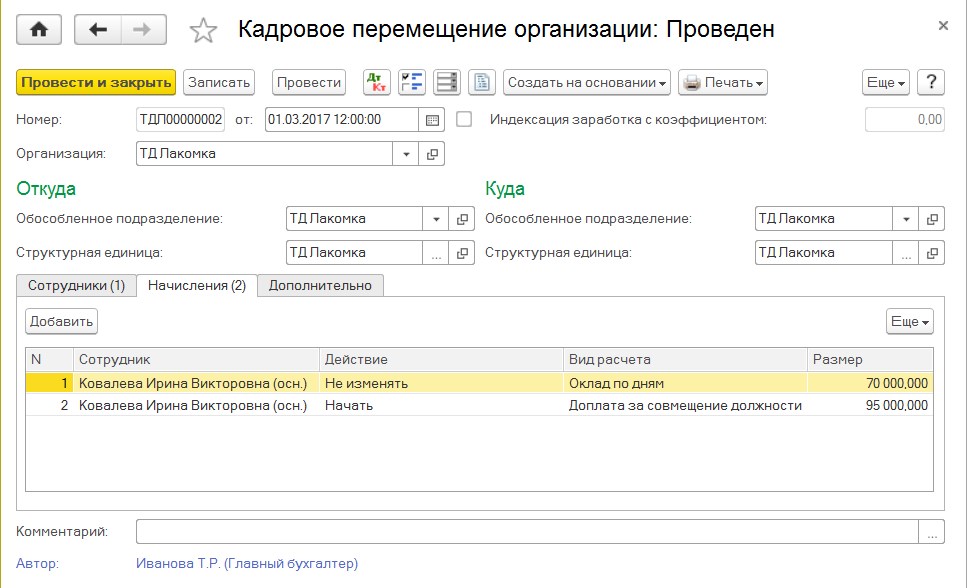Viewport: 967px width, 588px height.
Task: Switch to the Сотрудники (1) tab
Action: point(76,286)
